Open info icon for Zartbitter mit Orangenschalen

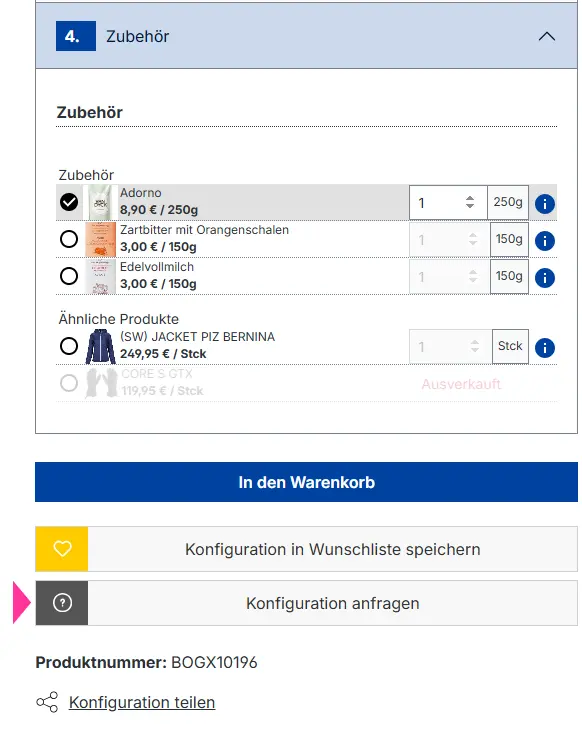[x=544, y=241]
